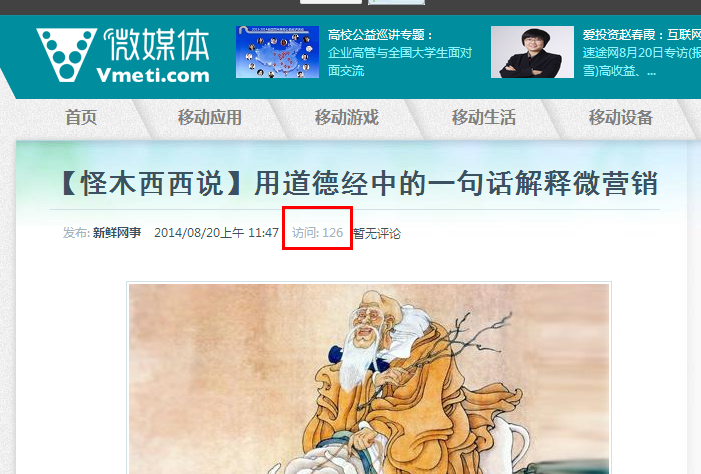This screenshot has height=474, width=701.
Task: Go to the 首页 navigation tab
Action: click(x=81, y=118)
